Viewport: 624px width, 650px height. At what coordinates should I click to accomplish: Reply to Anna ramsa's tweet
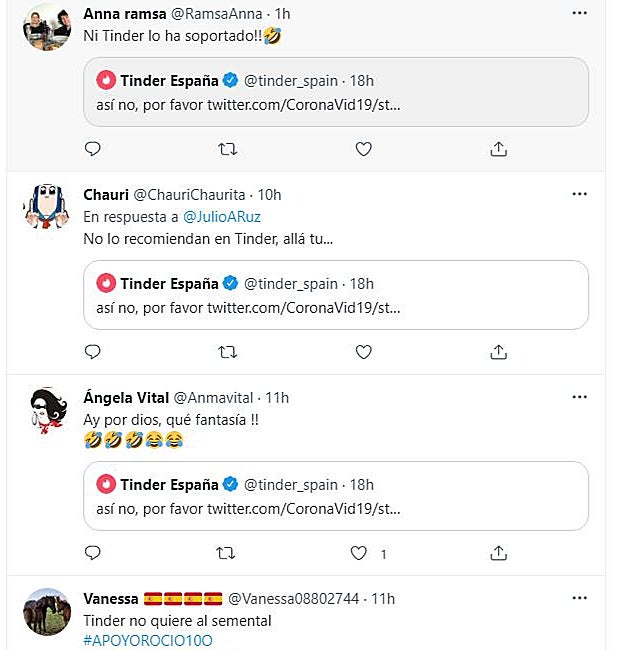point(93,149)
